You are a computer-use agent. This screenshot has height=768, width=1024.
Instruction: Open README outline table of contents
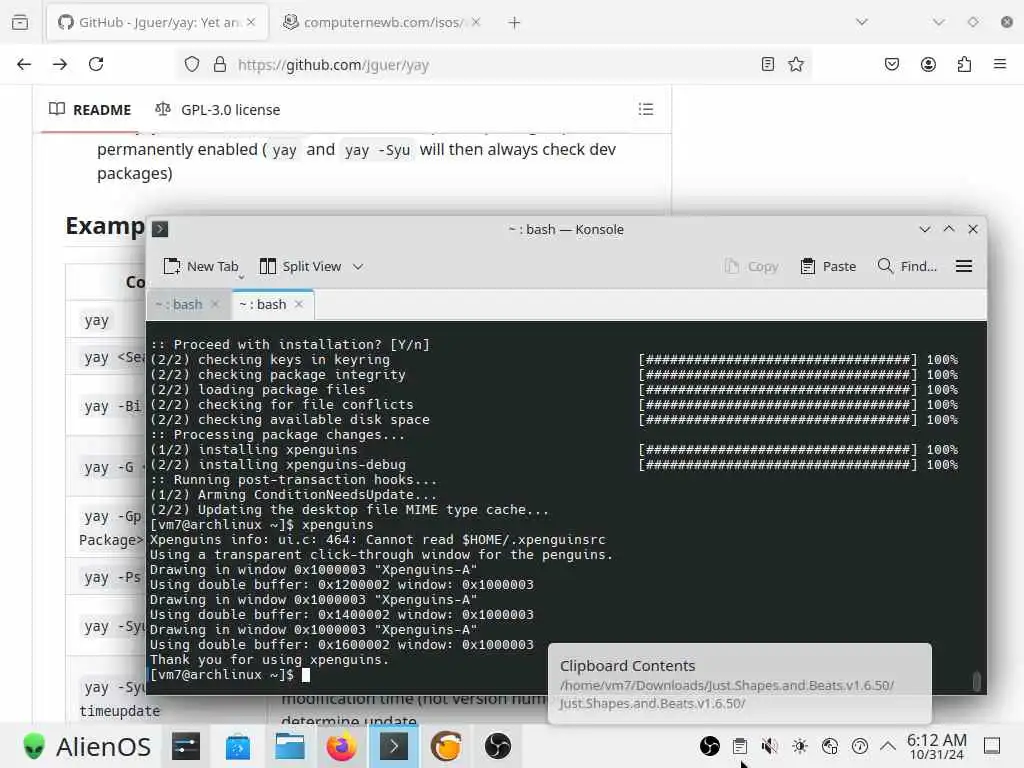point(646,109)
